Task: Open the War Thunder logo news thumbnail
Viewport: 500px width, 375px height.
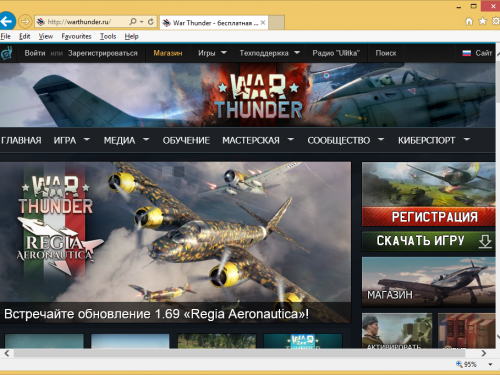Action: coord(303,341)
